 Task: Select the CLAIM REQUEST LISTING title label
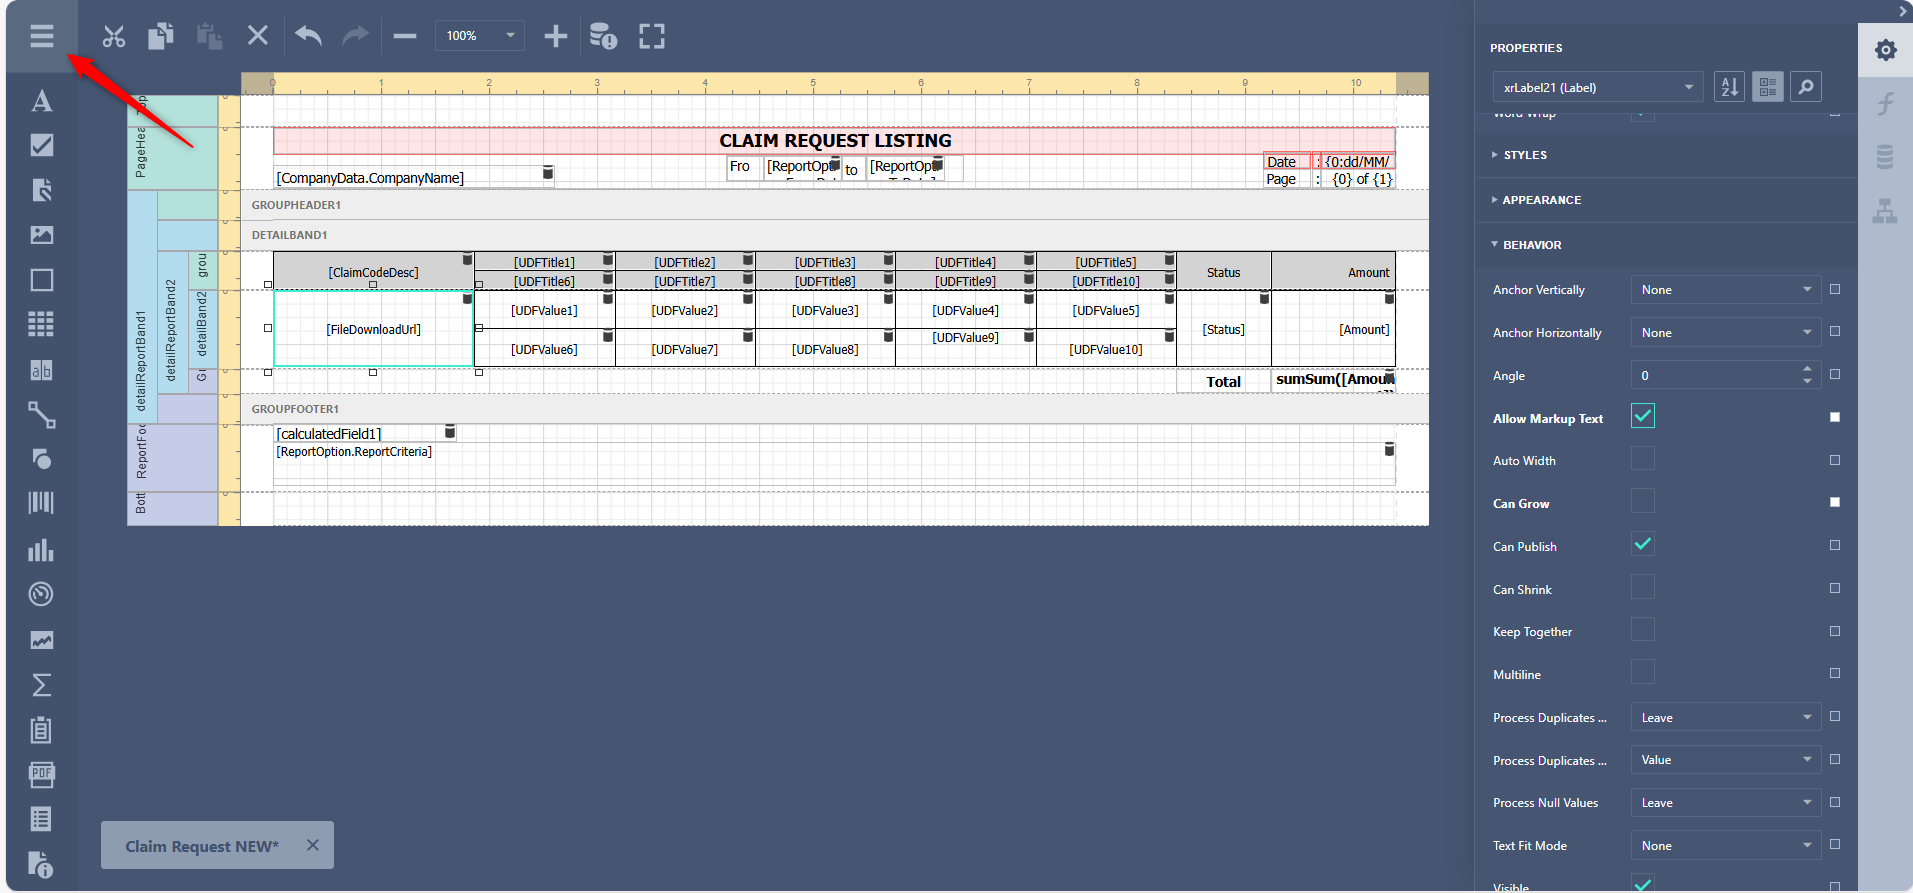tap(835, 141)
